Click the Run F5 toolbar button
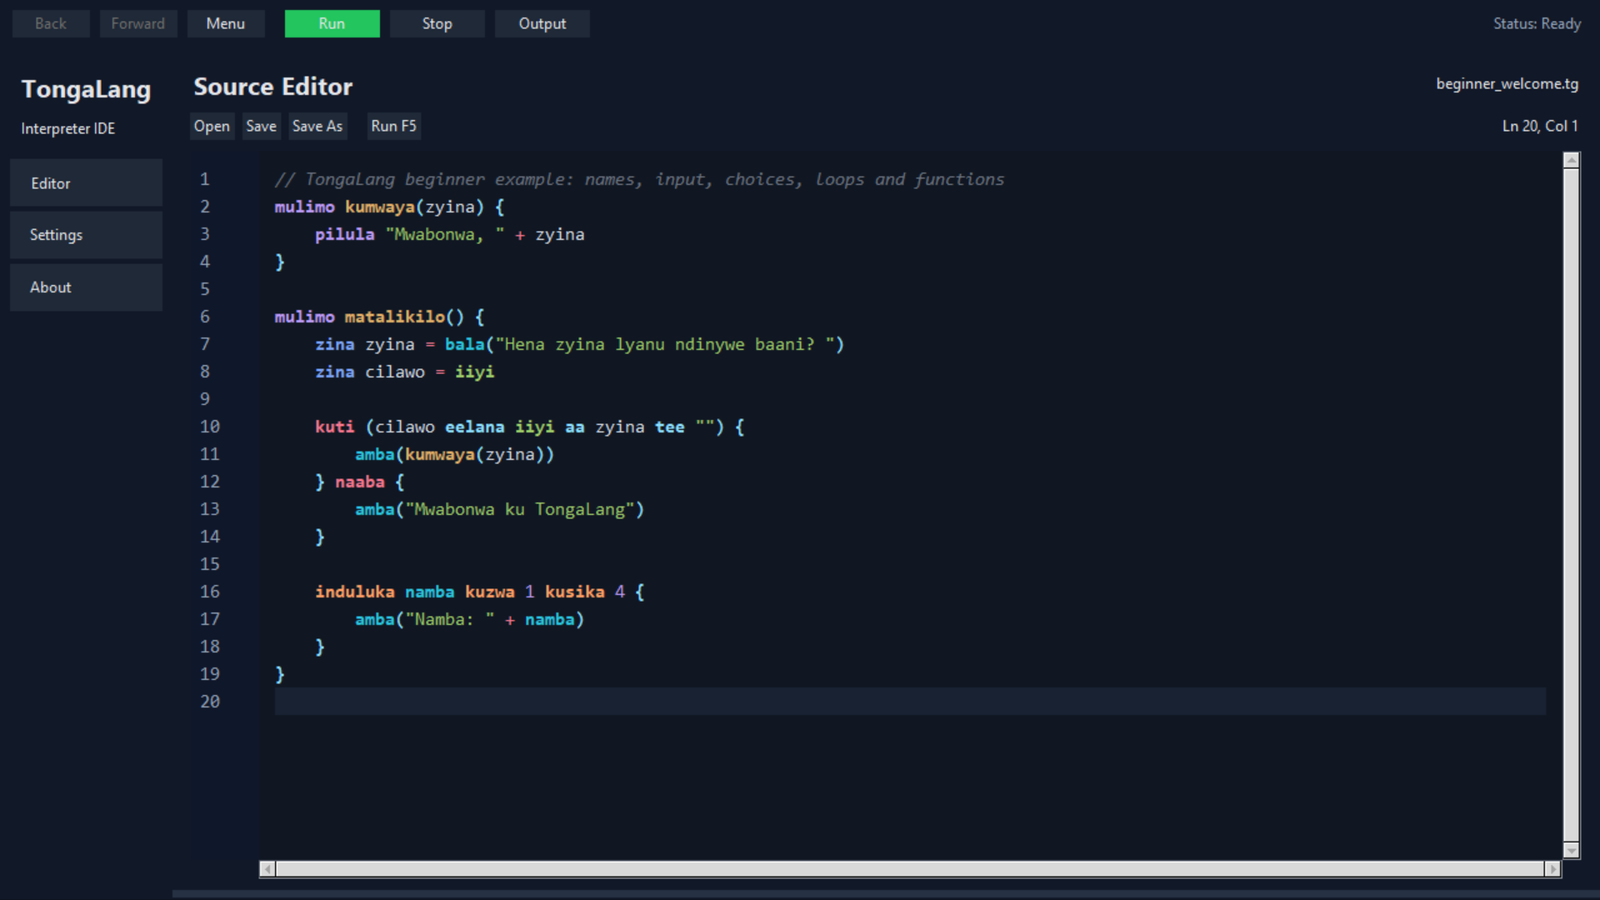Image resolution: width=1600 pixels, height=900 pixels. [394, 126]
